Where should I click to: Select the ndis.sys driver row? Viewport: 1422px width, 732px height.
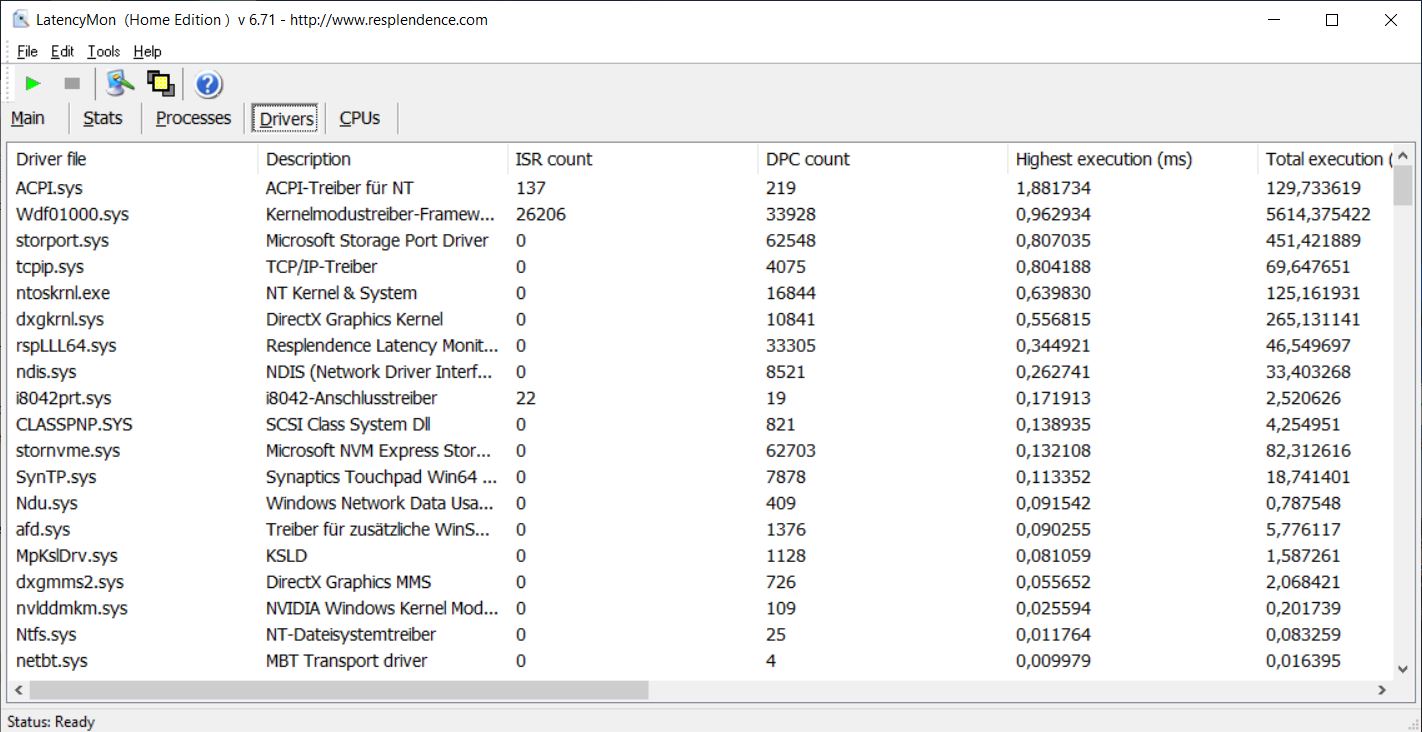click(700, 372)
